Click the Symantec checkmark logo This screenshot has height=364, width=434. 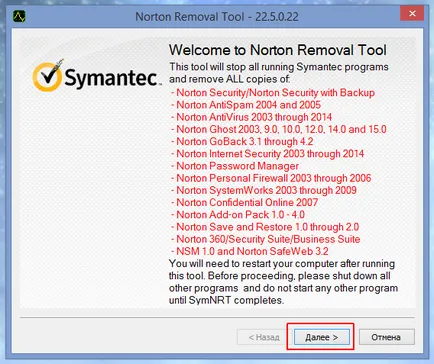[x=47, y=76]
